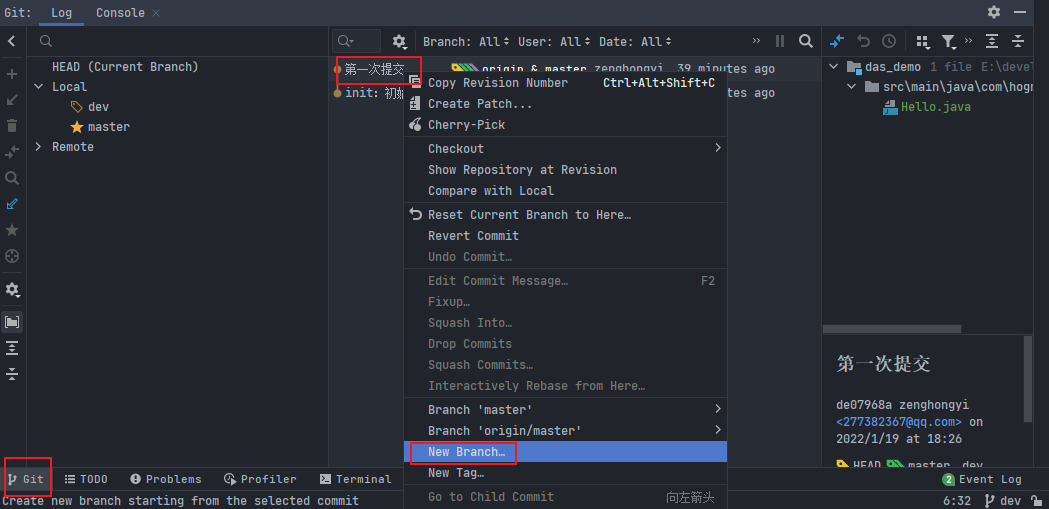Click the Fetch All Remotes star icon

12,229
